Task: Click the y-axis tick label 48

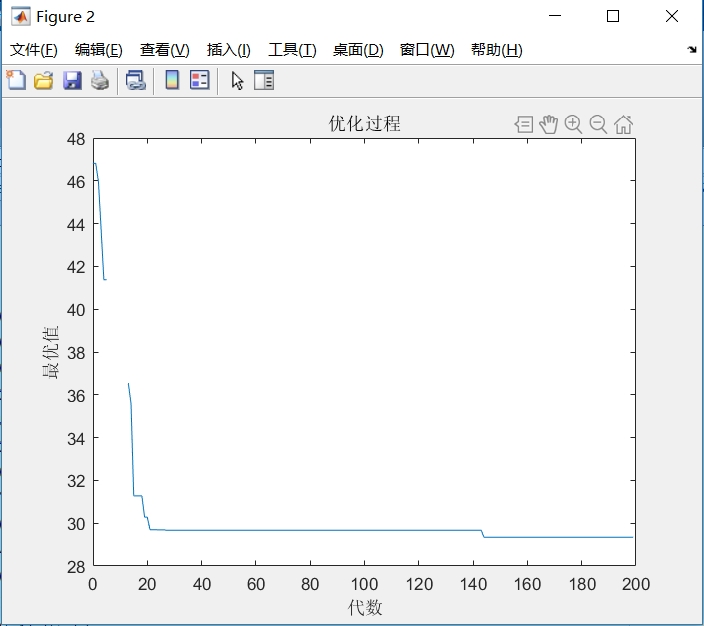Action: pyautogui.click(x=76, y=140)
